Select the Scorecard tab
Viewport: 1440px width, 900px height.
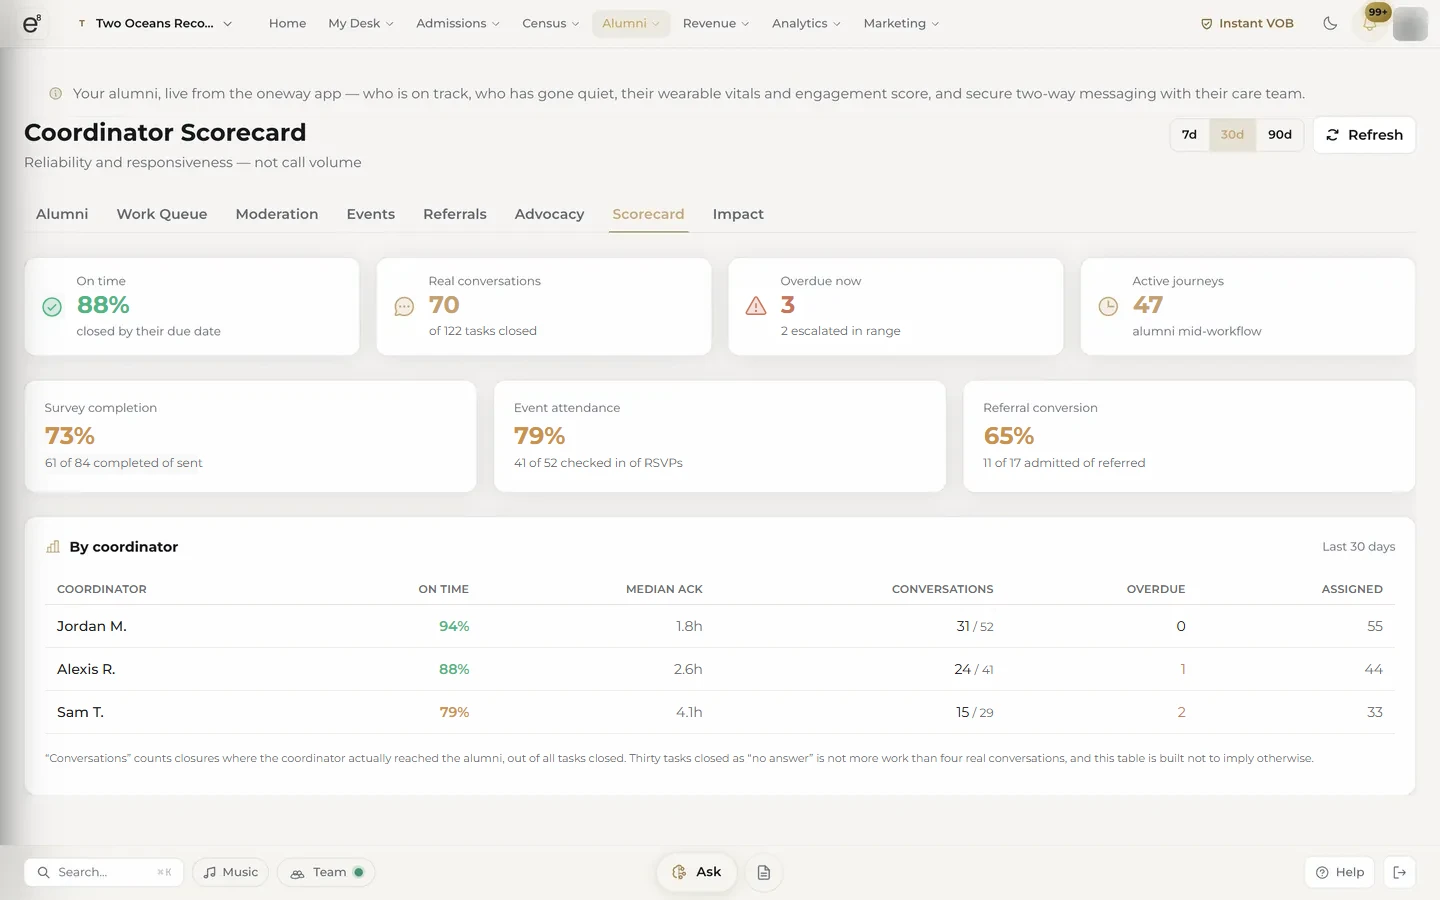point(648,214)
